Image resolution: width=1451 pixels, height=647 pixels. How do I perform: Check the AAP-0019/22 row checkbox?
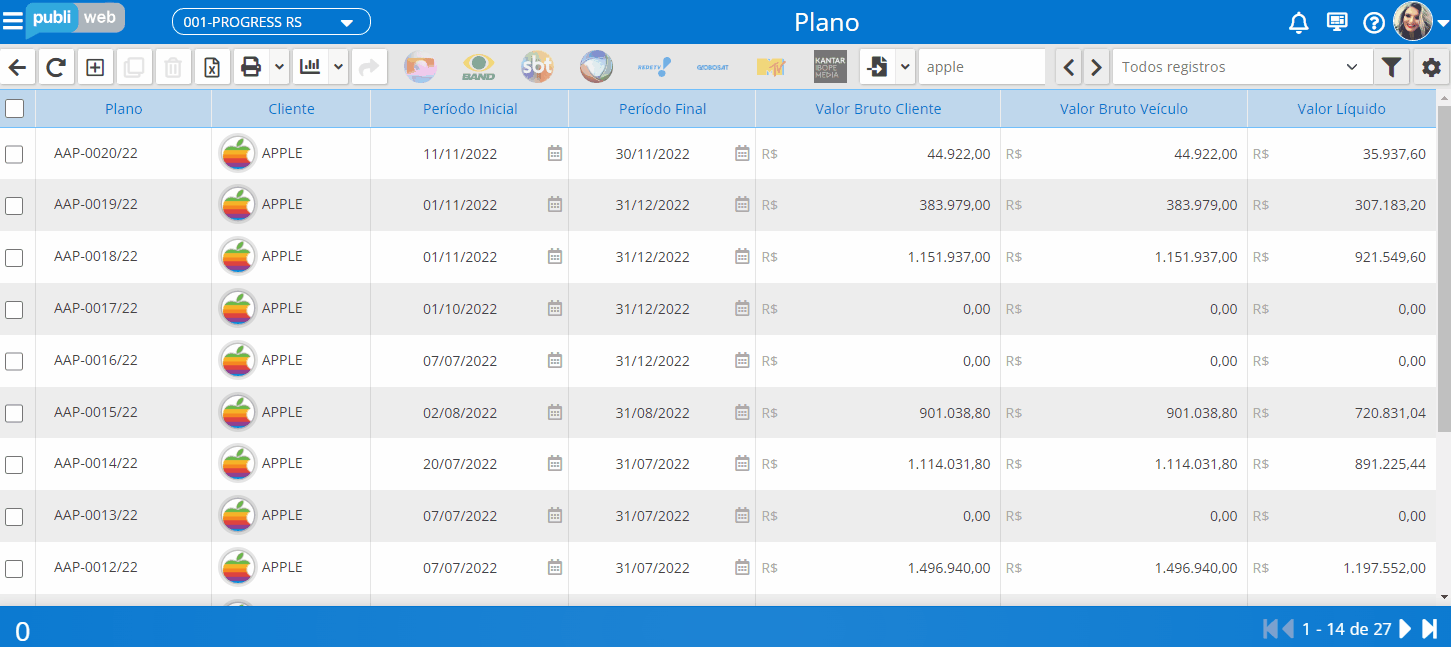14,206
